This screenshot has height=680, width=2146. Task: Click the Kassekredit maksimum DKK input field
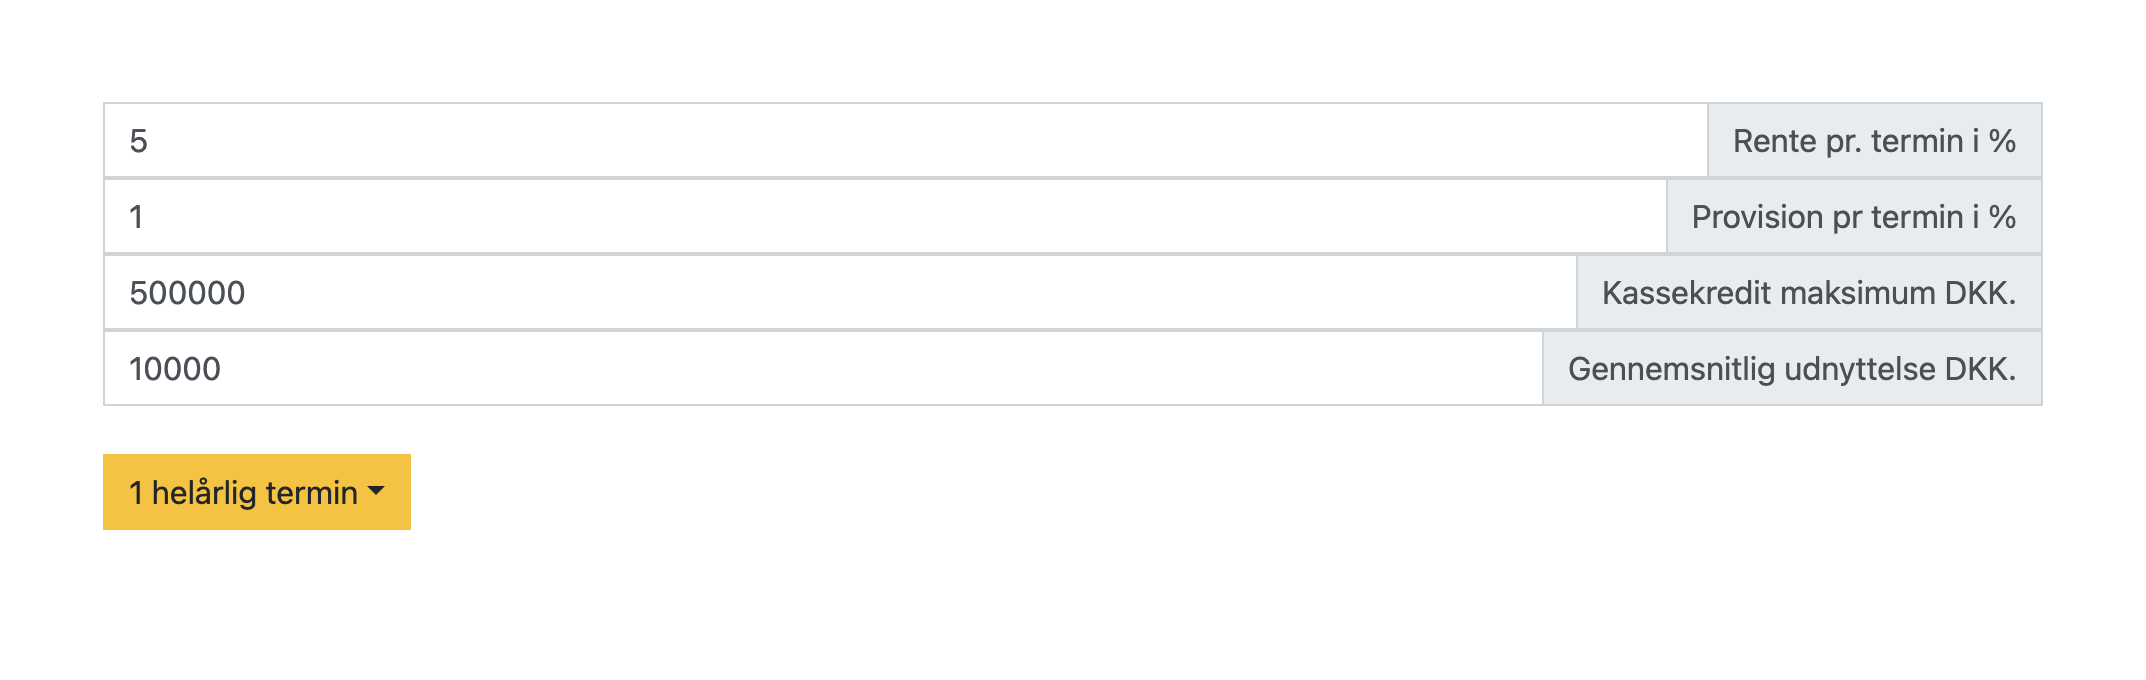(840, 293)
